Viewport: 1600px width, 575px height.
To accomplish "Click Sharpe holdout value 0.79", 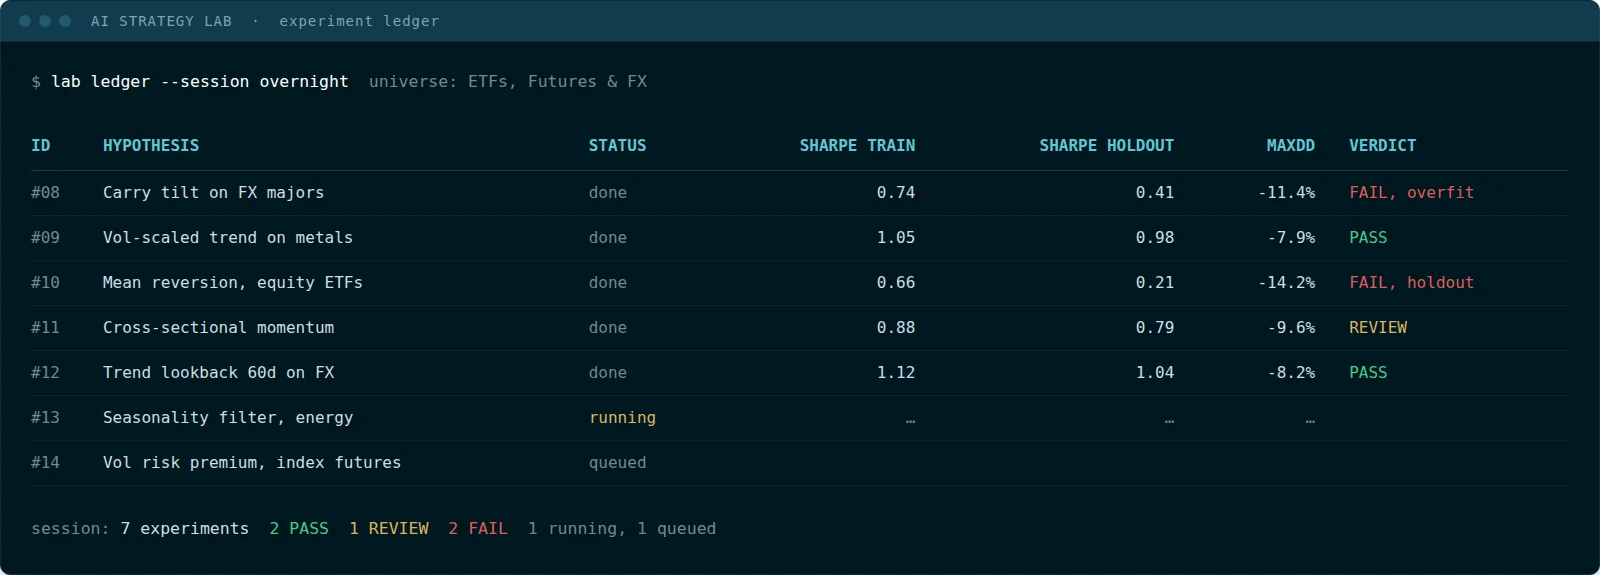I will point(1155,328).
